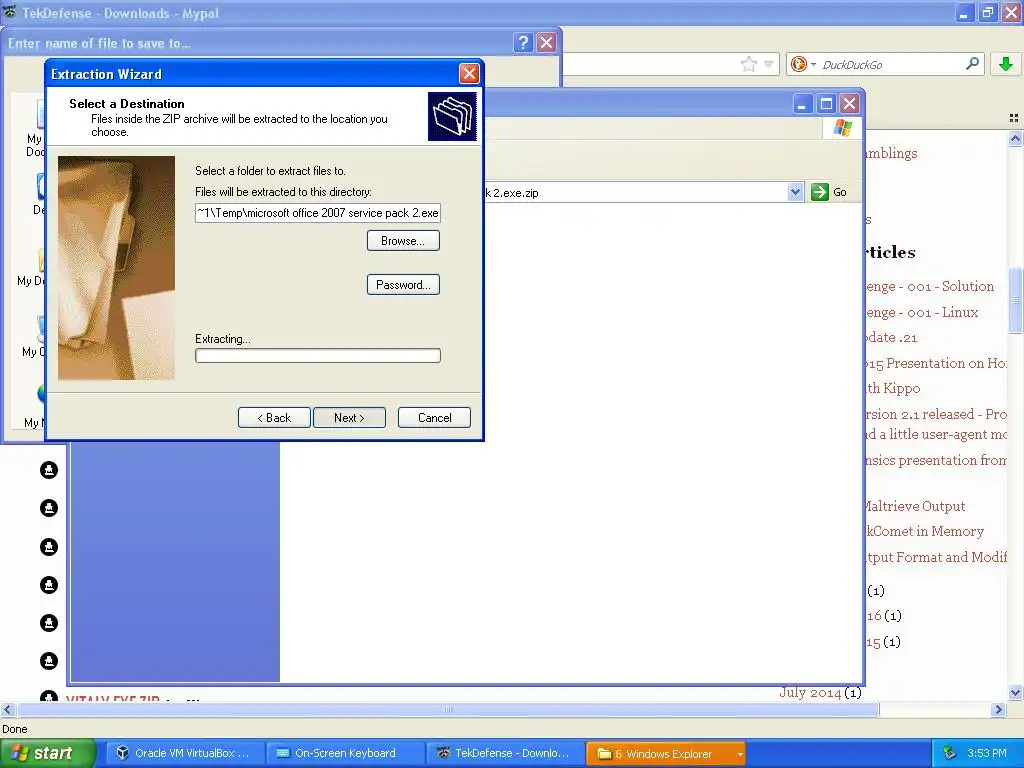
Task: Click the bookmark star icon in Mypal toolbar
Action: point(748,64)
